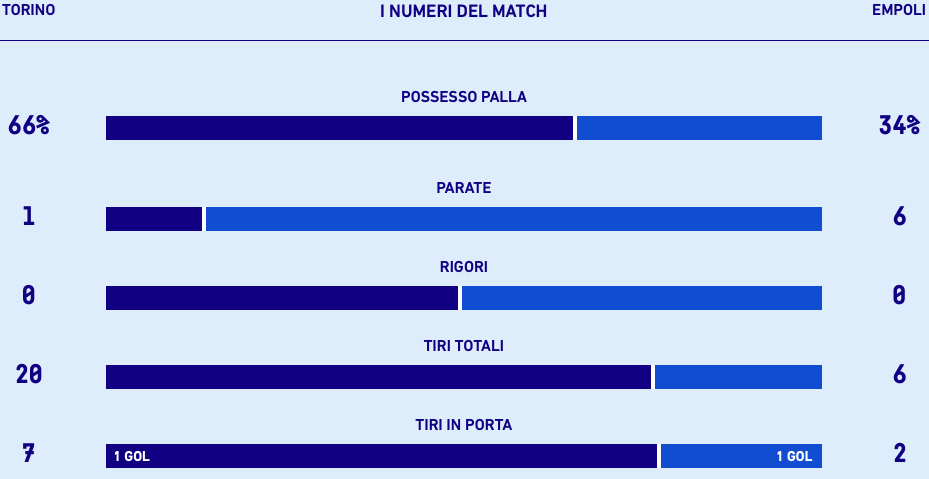
Task: Click the RIGORI stat label
Action: coord(463,267)
